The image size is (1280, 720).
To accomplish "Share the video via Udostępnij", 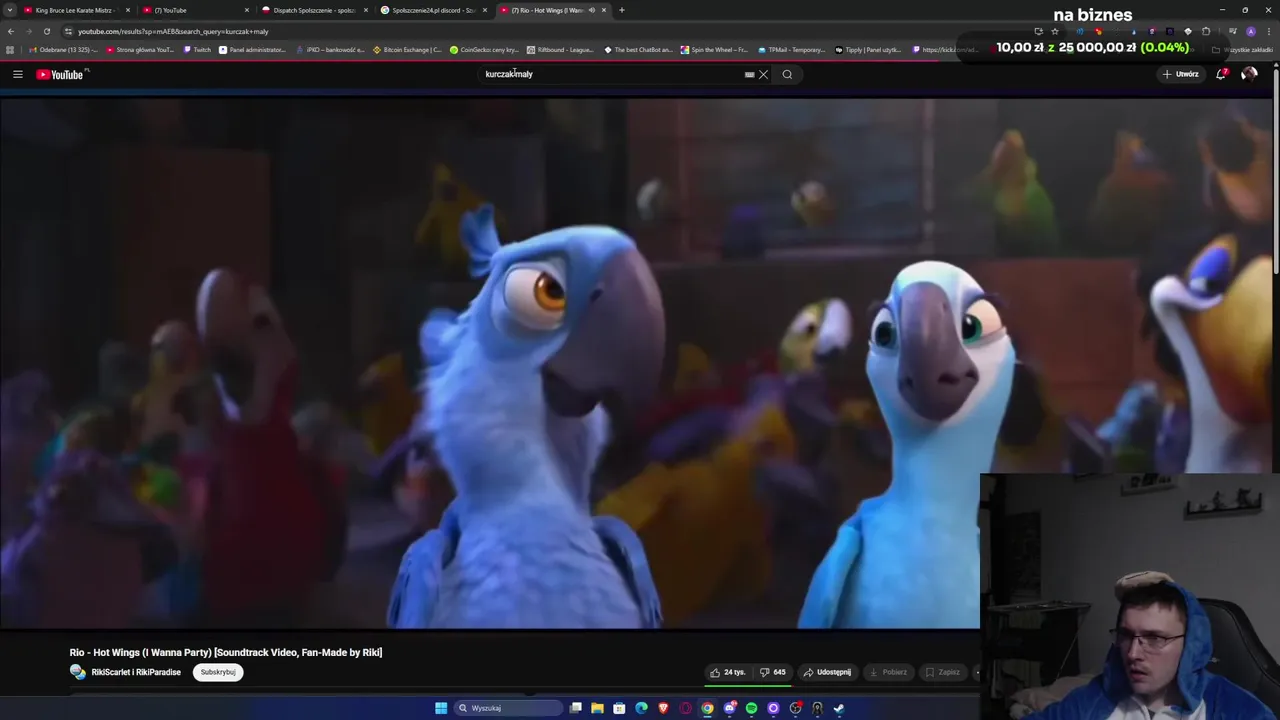I will (827, 672).
